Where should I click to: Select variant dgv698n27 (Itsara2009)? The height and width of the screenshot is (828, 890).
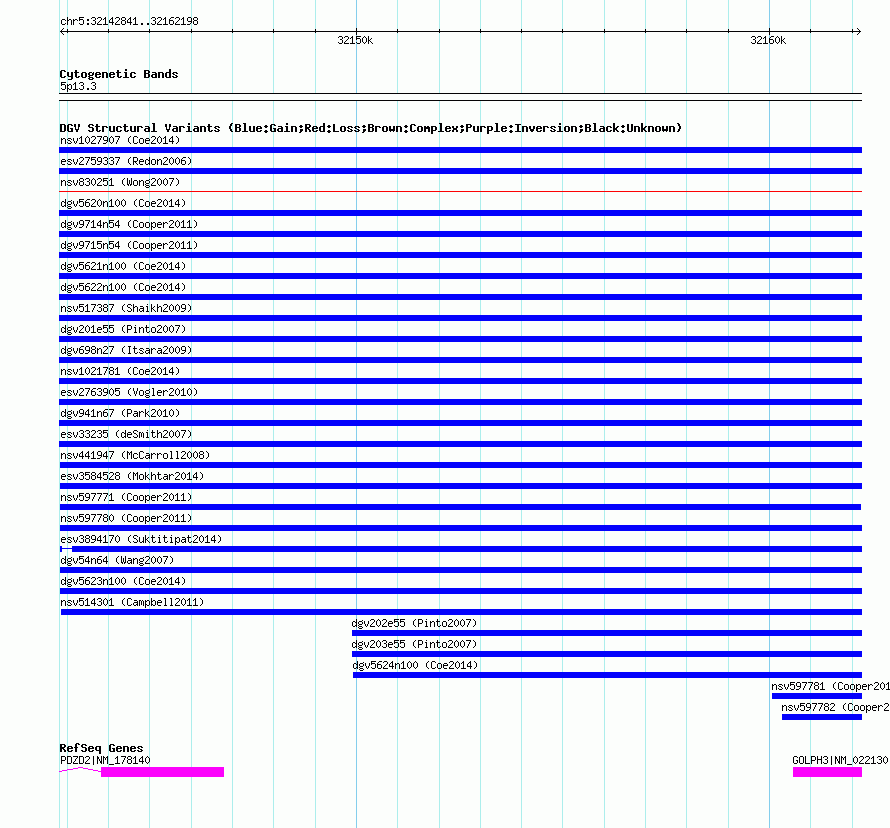[126, 350]
